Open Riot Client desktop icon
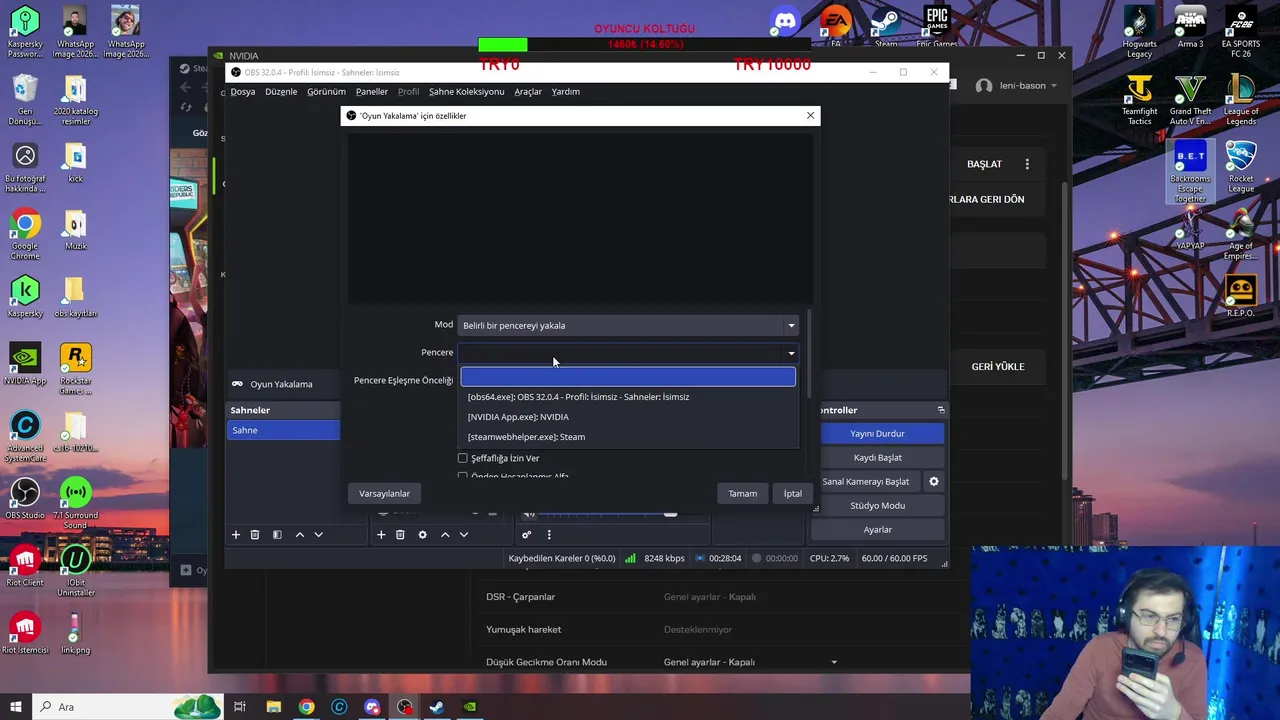The height and width of the screenshot is (720, 1280). (25, 565)
